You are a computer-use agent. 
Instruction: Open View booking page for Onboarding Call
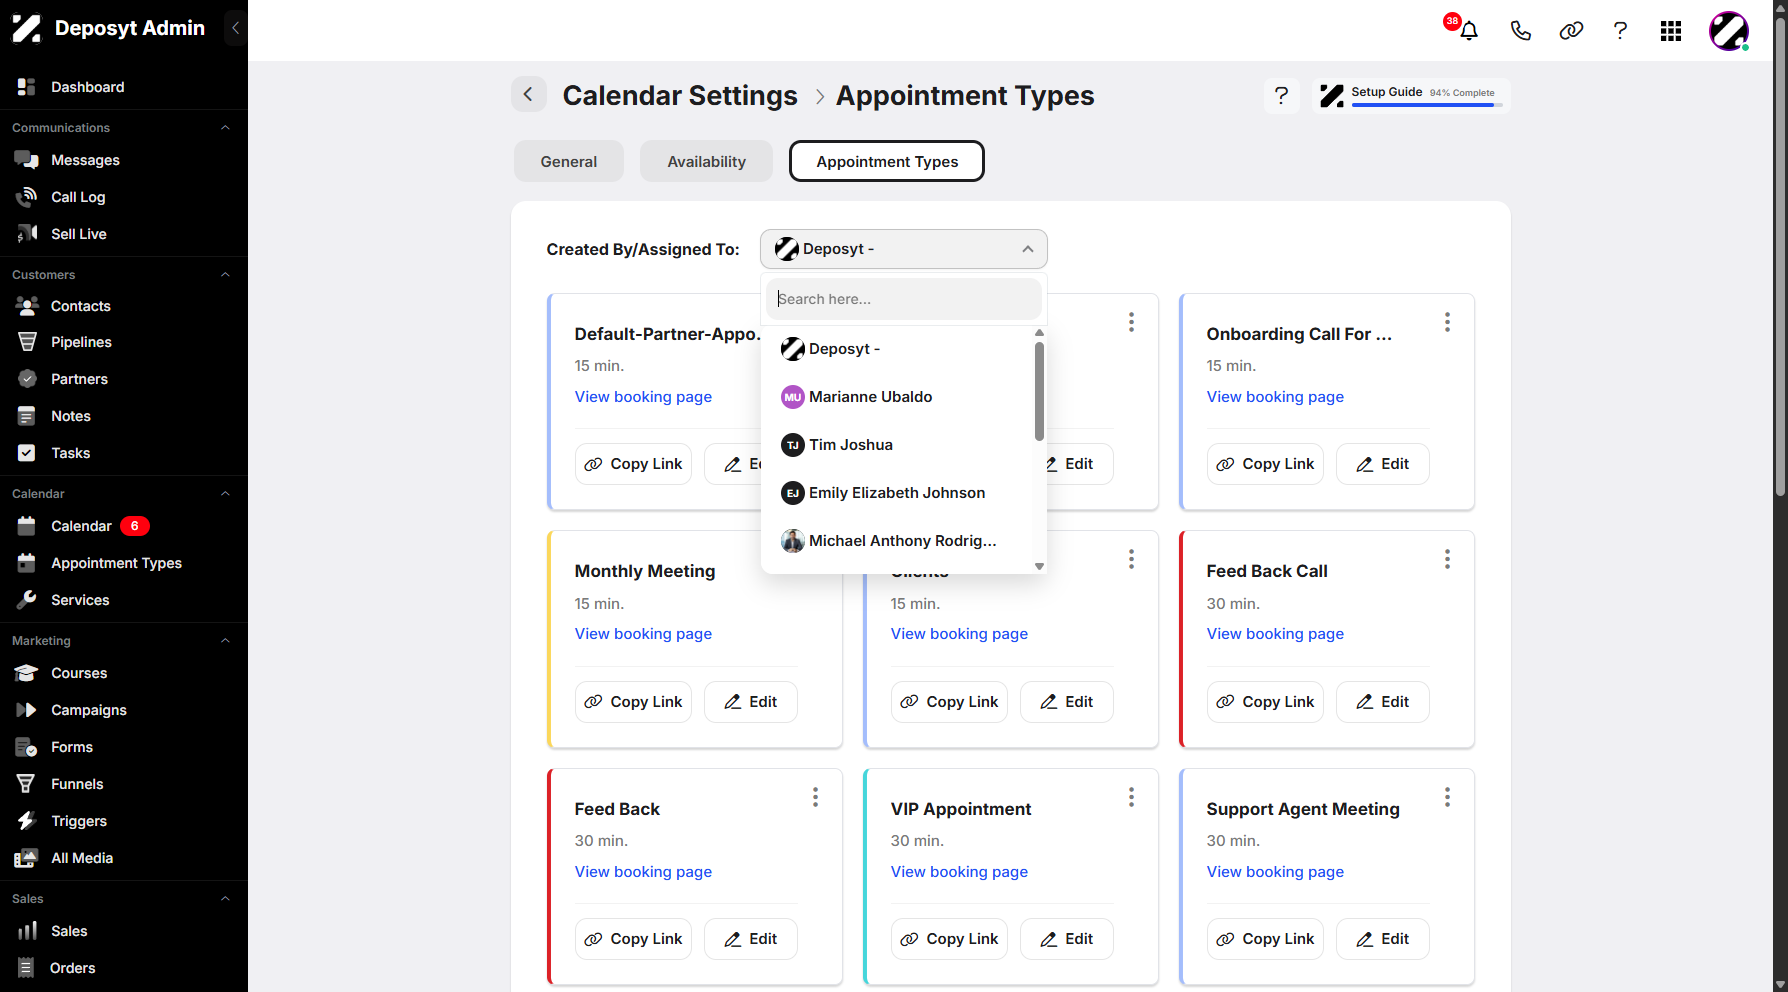pyautogui.click(x=1275, y=397)
